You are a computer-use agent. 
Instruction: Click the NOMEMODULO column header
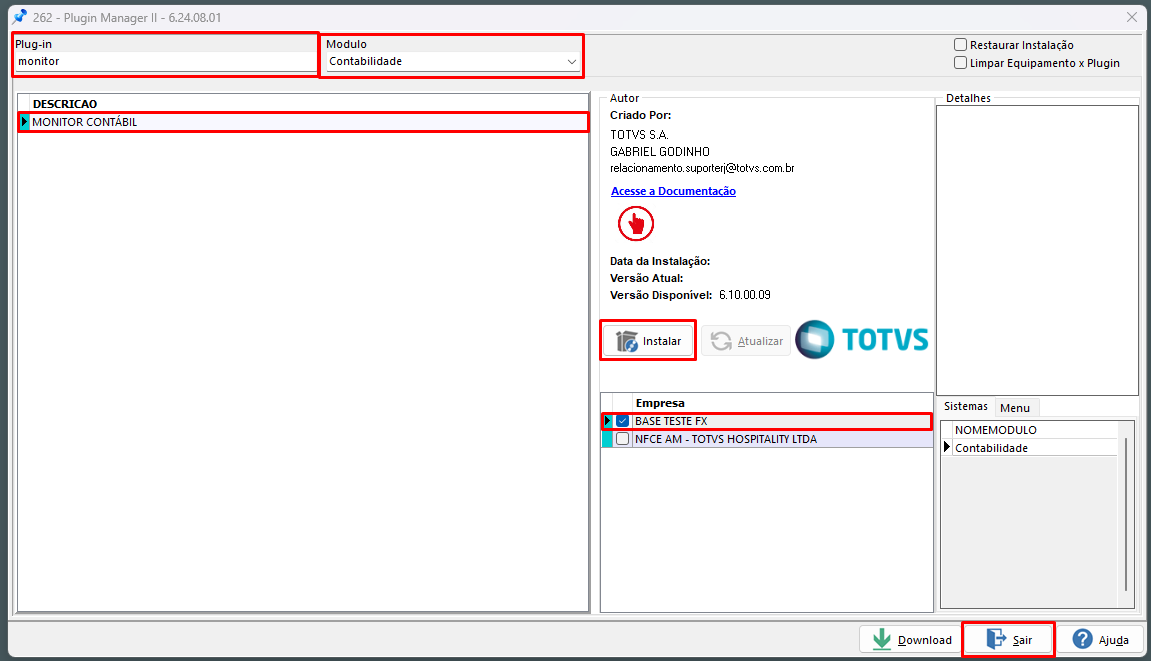(x=1035, y=430)
